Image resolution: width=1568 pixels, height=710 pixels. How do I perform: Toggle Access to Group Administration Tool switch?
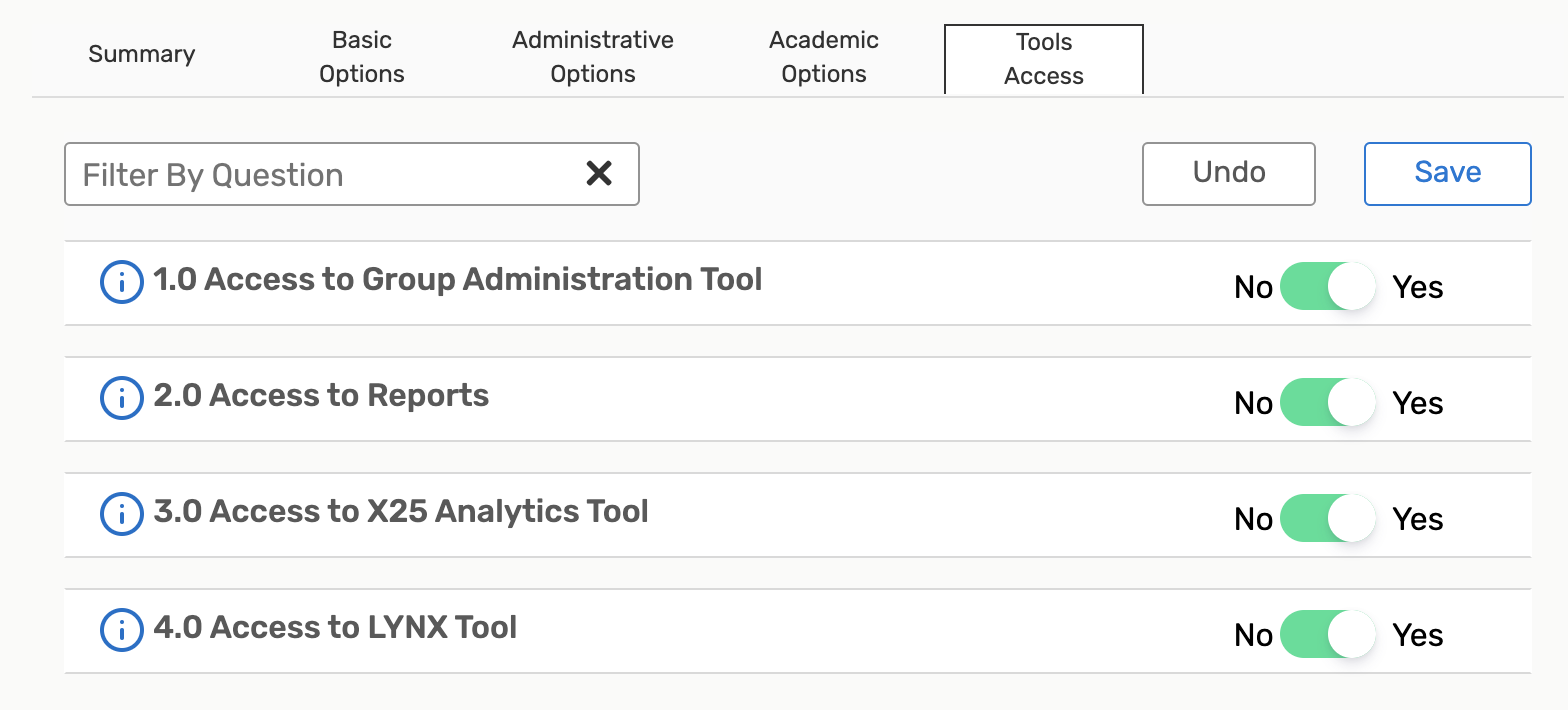click(1328, 286)
